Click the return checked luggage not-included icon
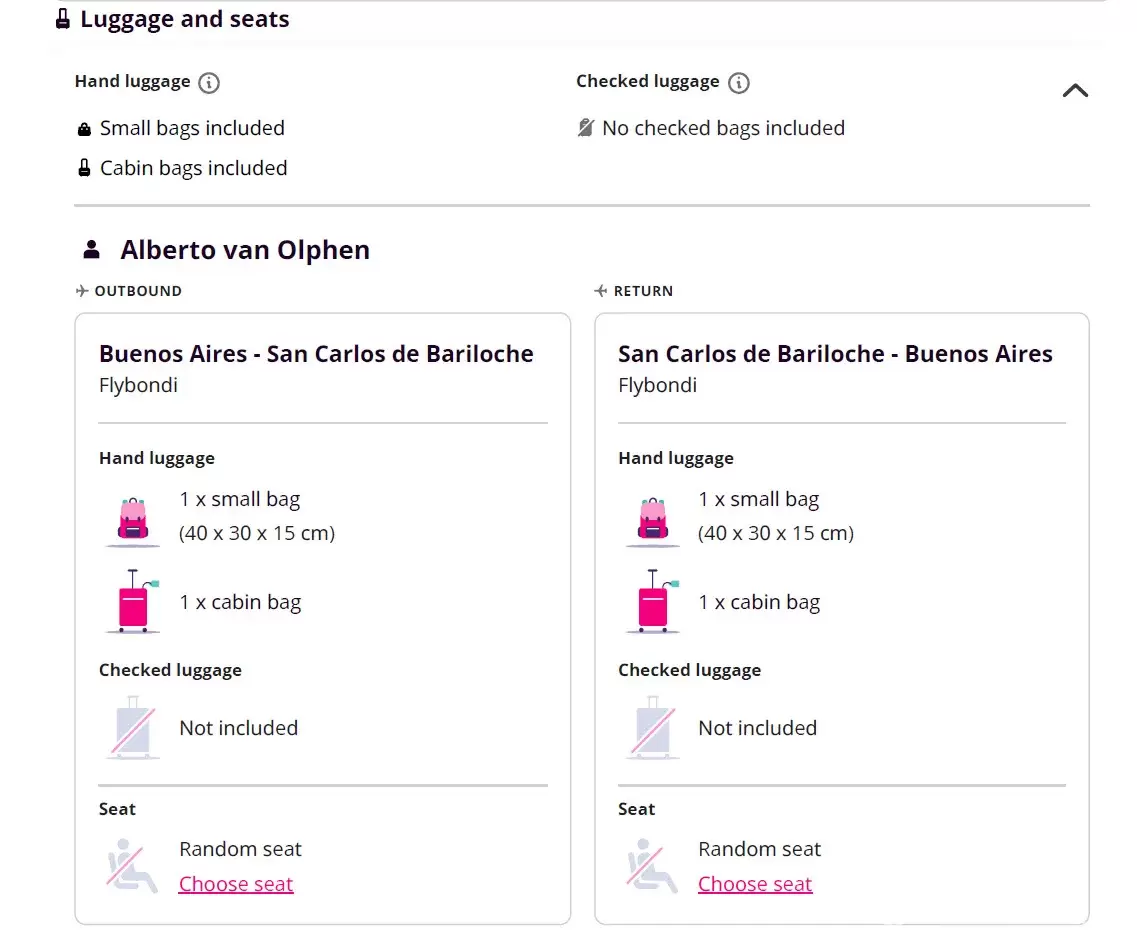The width and height of the screenshot is (1137, 947). click(x=653, y=728)
